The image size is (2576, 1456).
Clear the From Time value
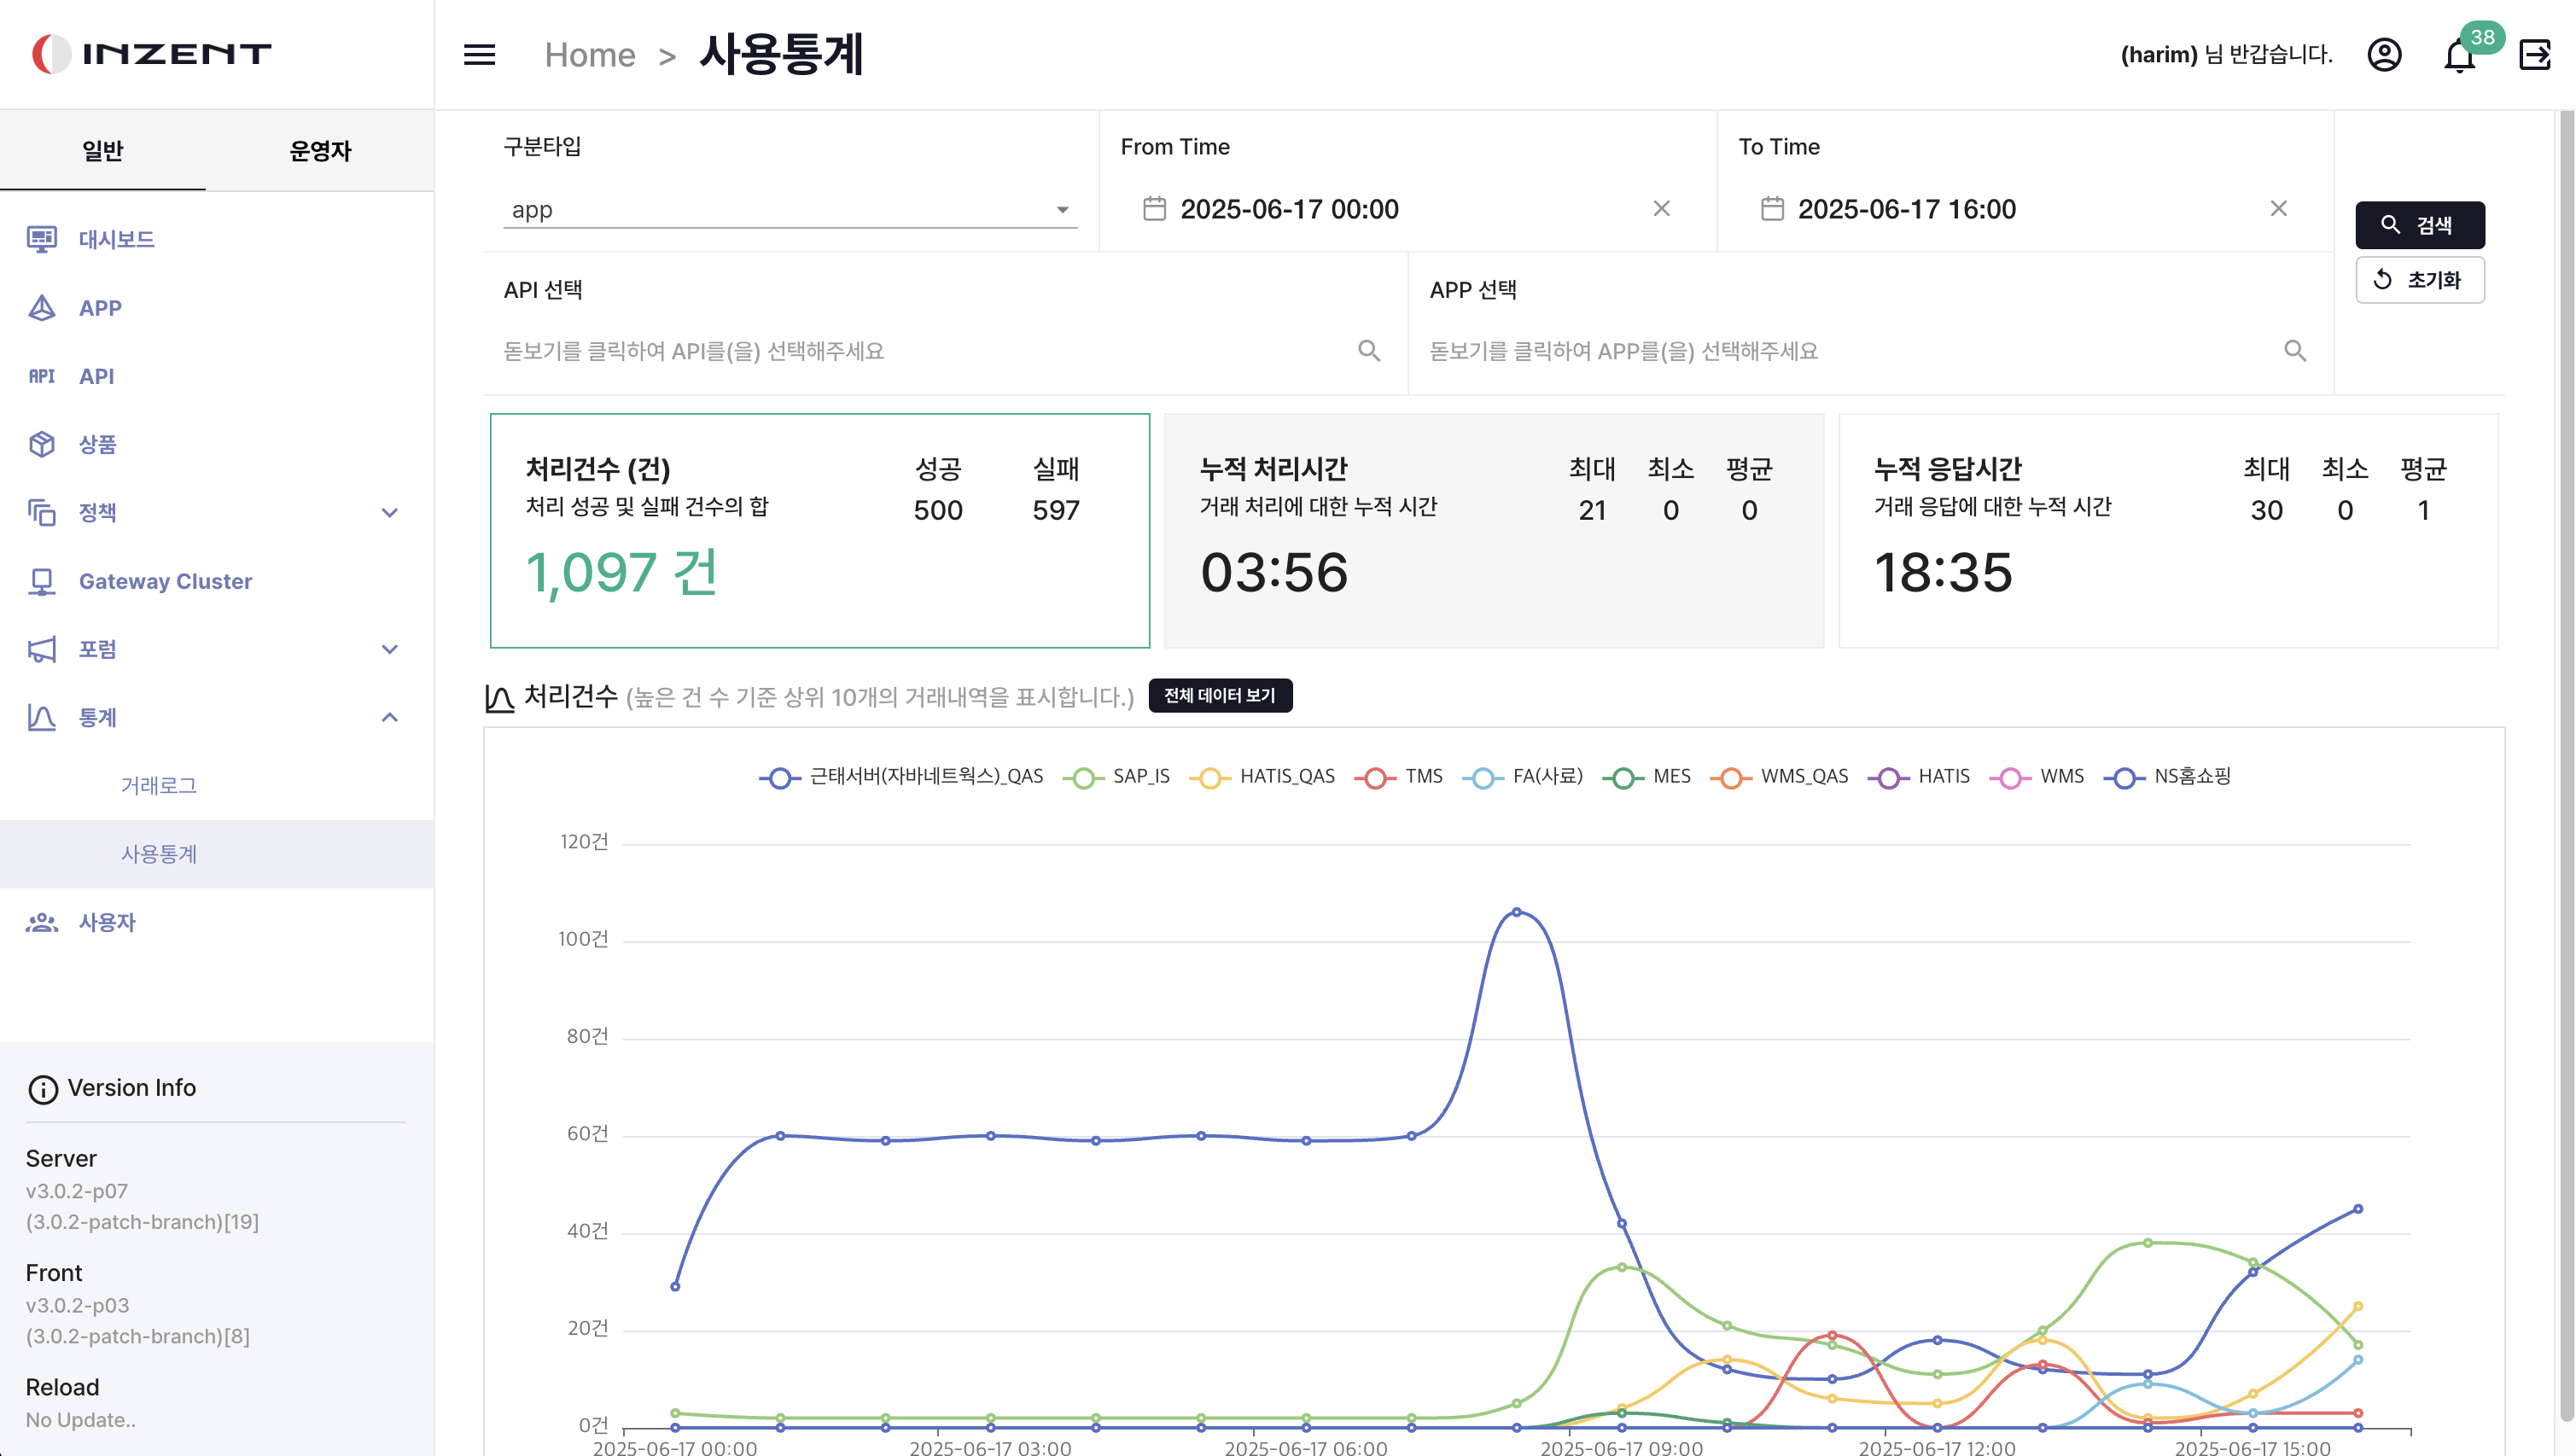pyautogui.click(x=1661, y=208)
